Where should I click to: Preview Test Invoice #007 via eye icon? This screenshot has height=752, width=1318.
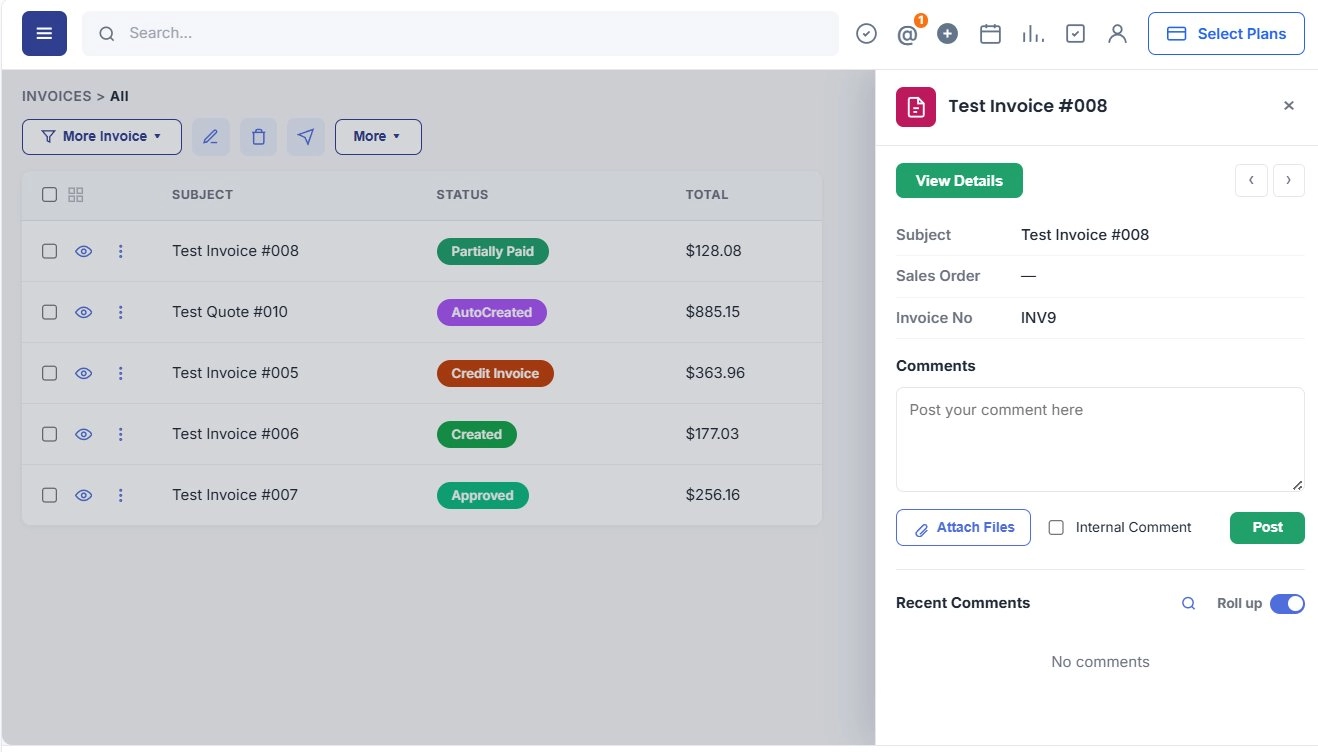[x=84, y=496]
